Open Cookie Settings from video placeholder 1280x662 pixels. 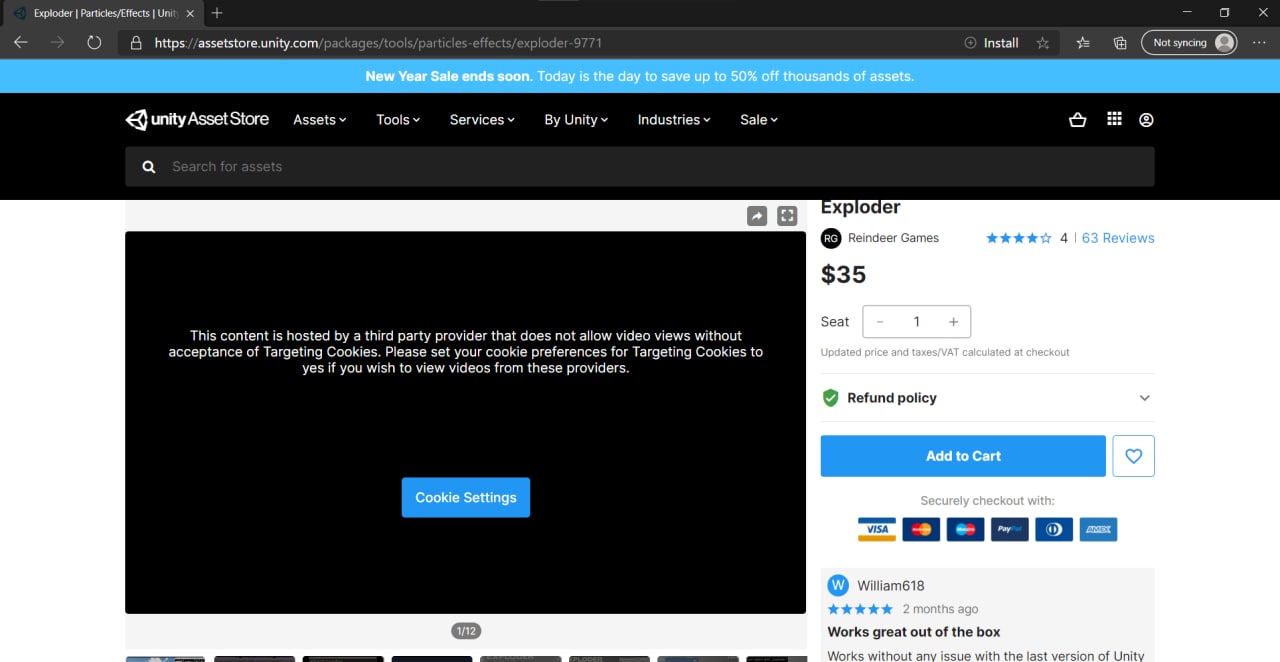(466, 497)
